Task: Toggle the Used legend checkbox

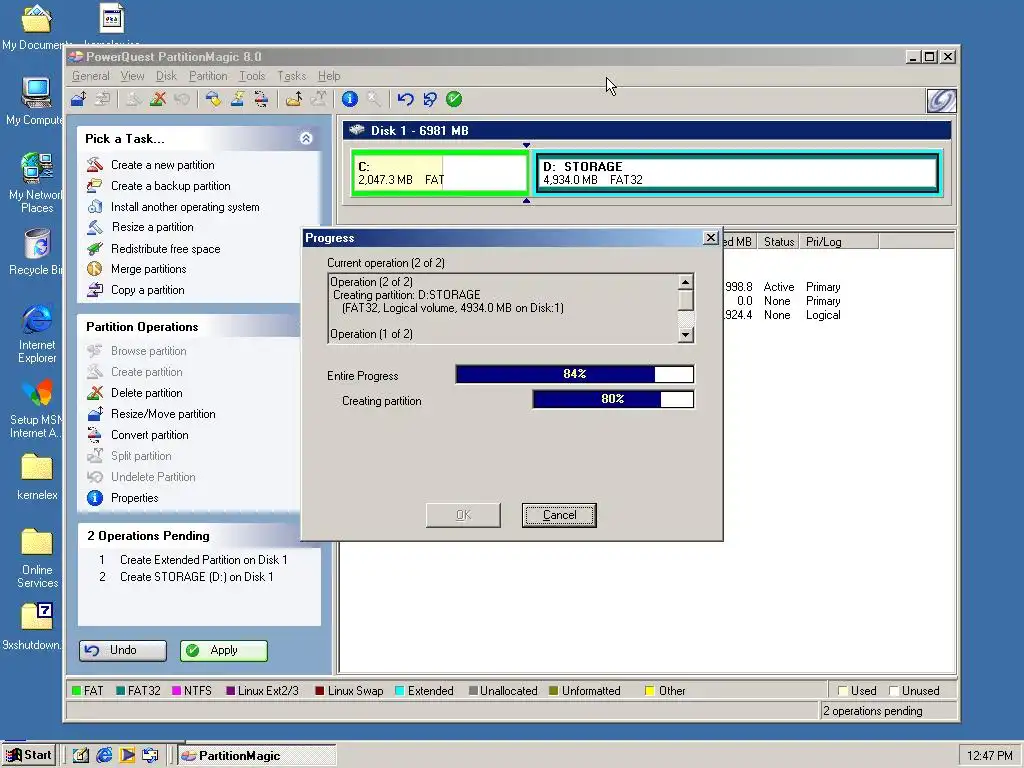Action: point(842,691)
